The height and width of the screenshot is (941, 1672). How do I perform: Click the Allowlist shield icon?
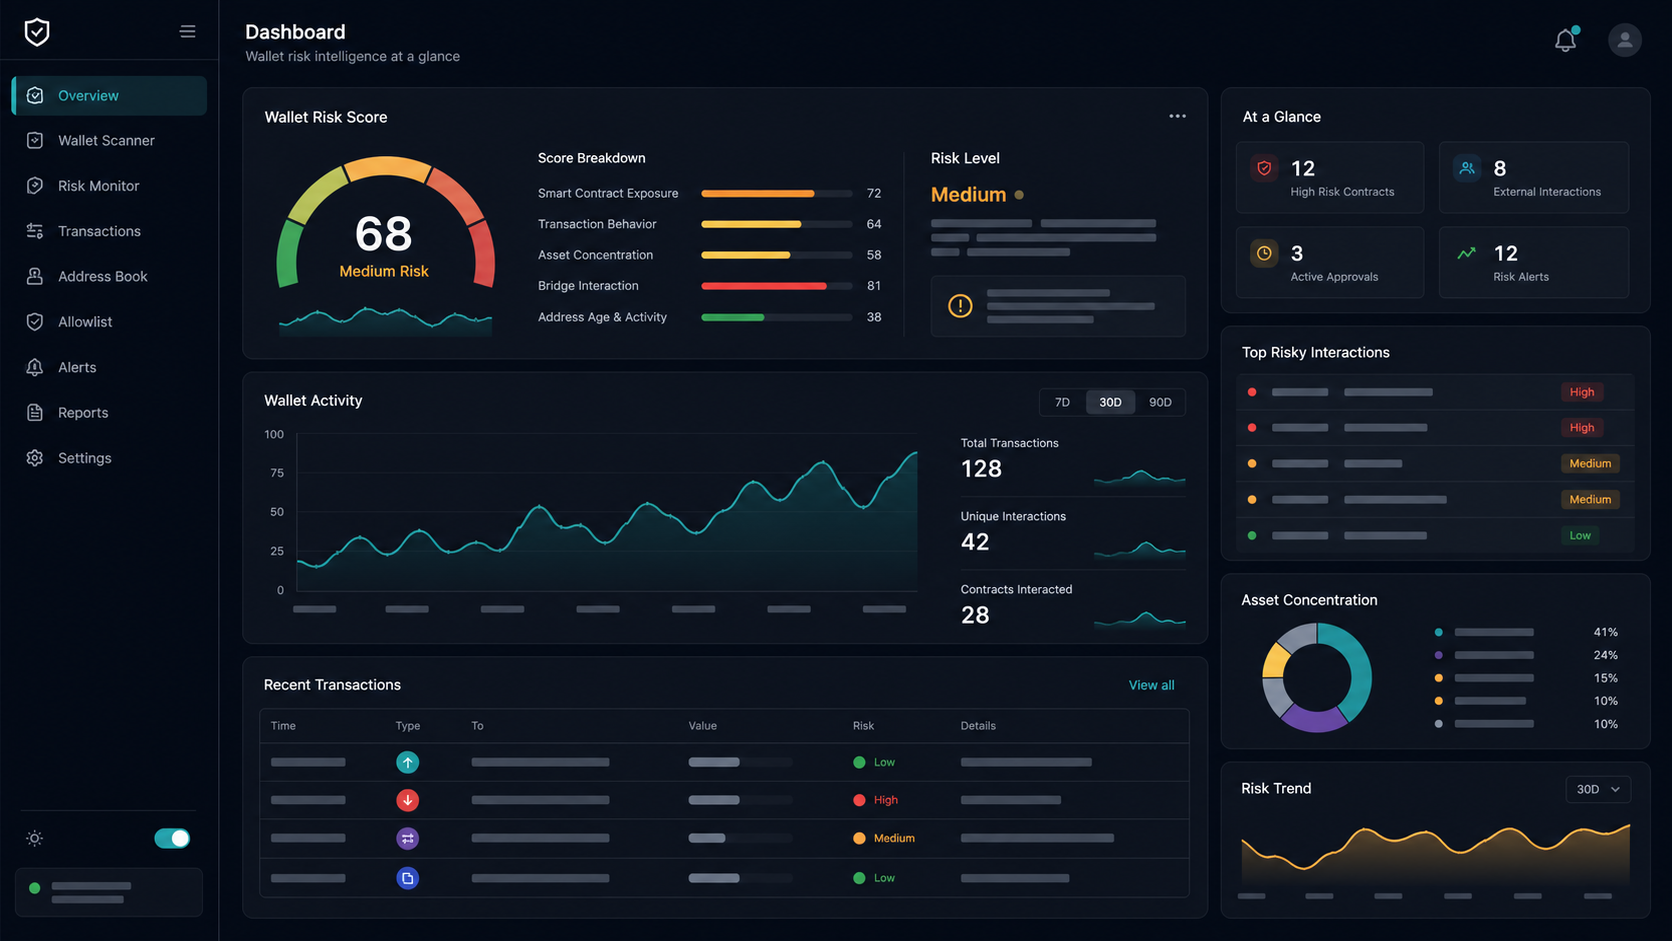click(x=35, y=322)
